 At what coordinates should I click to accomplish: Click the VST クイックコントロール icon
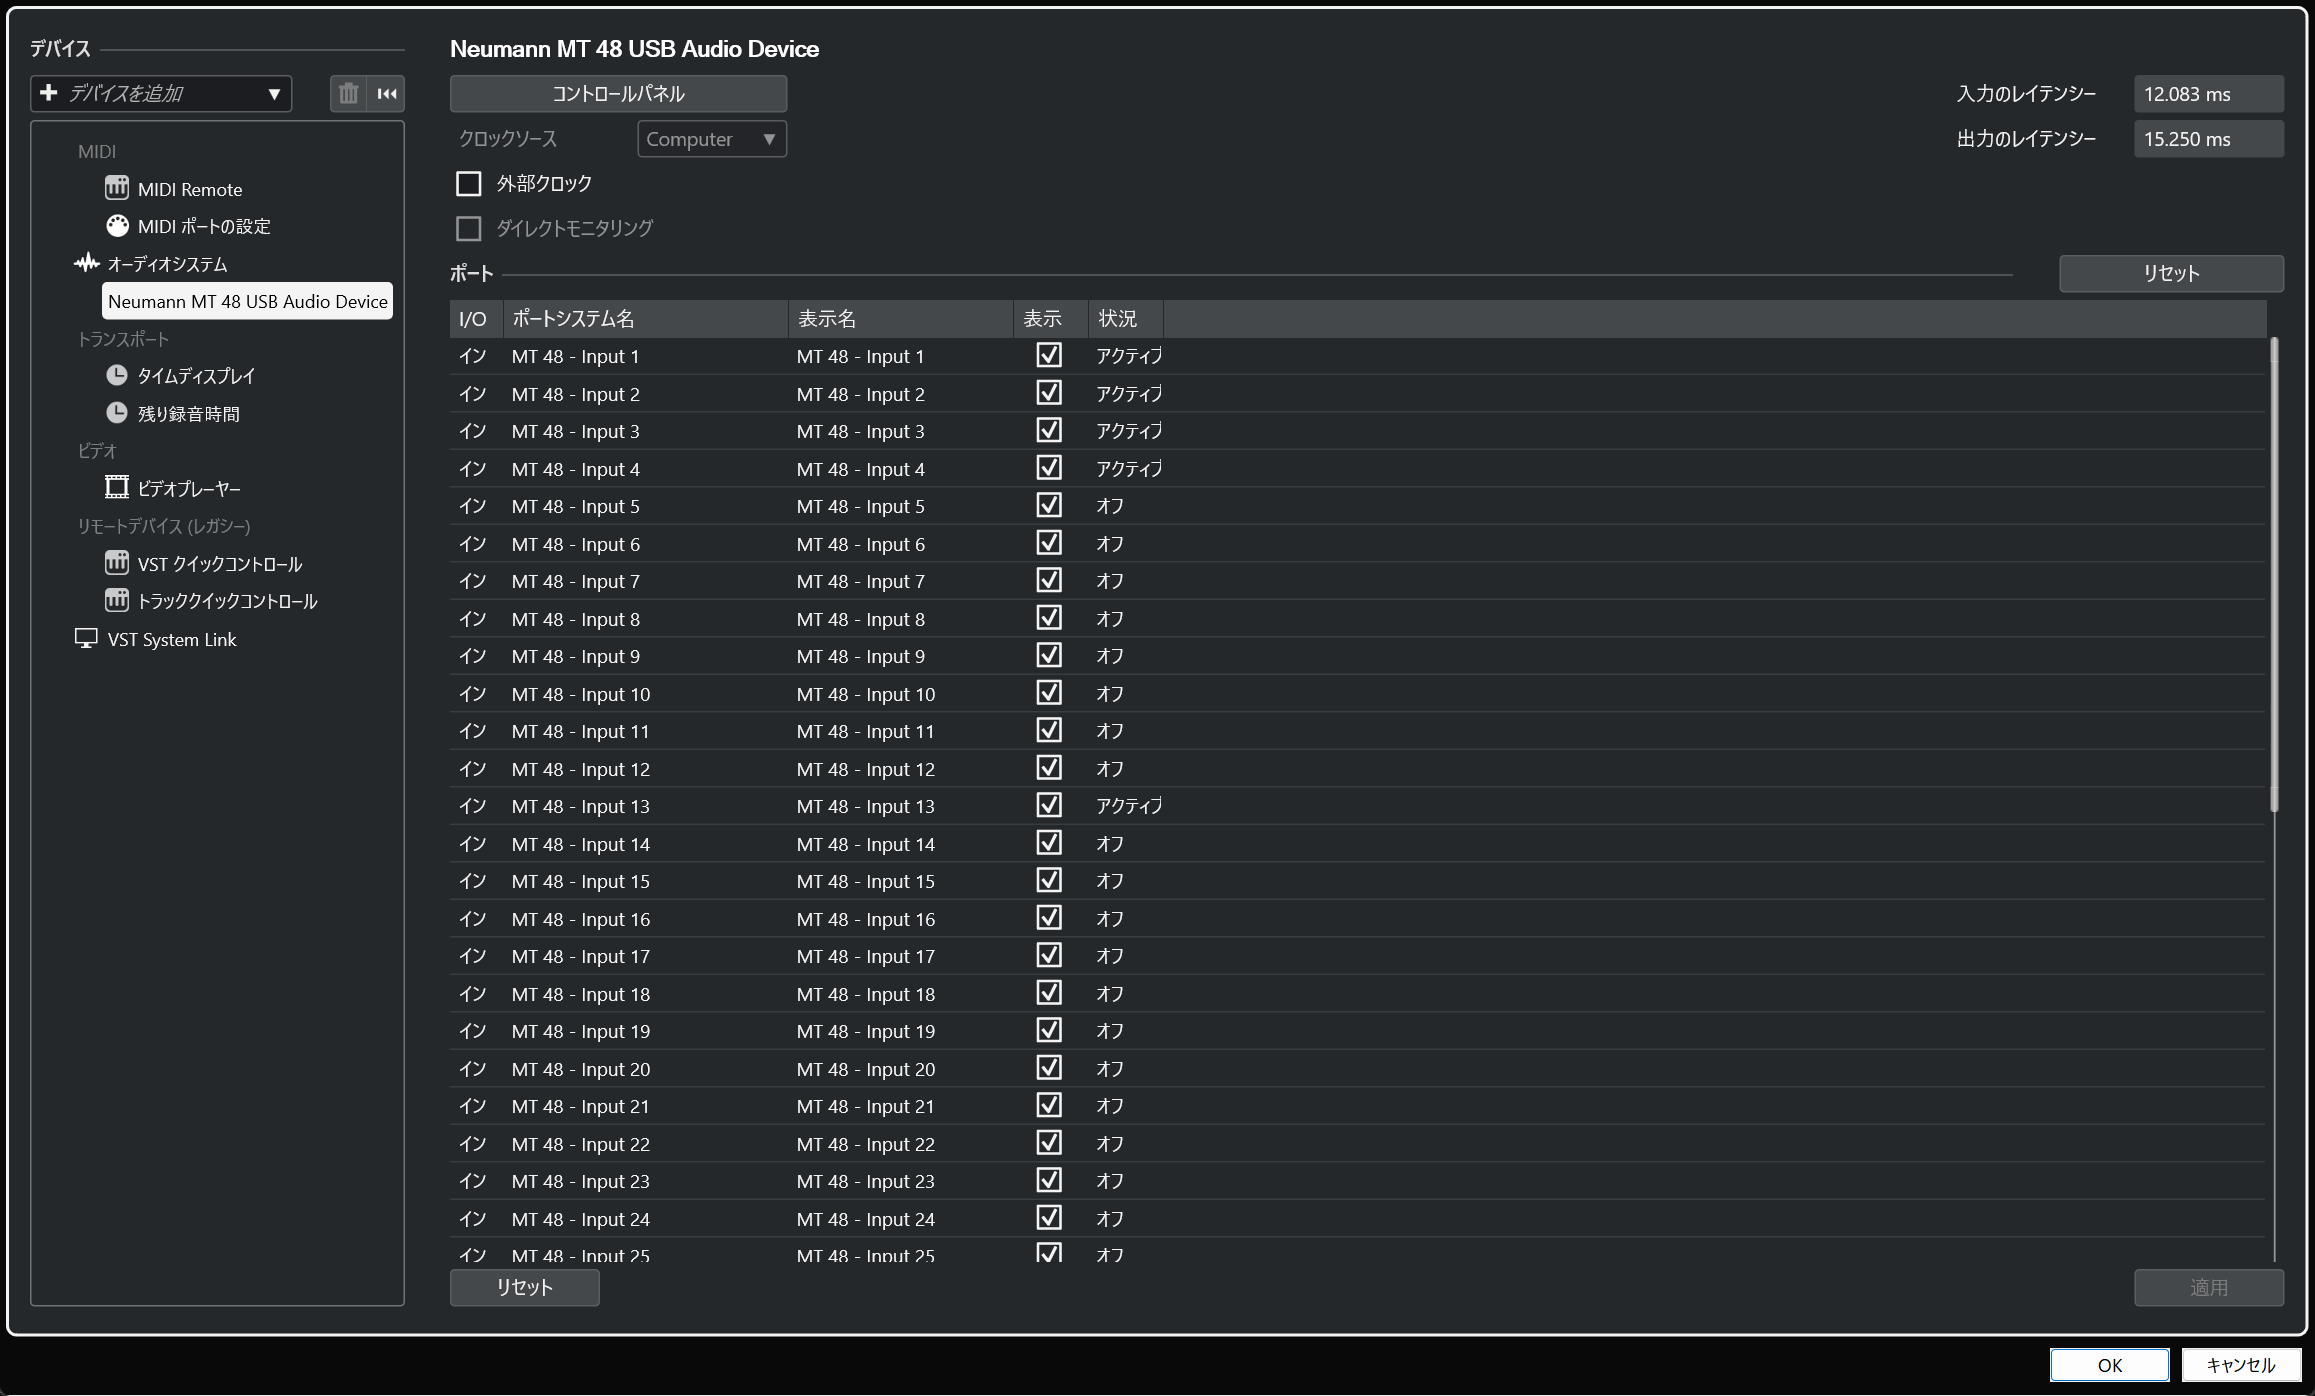pyautogui.click(x=117, y=563)
